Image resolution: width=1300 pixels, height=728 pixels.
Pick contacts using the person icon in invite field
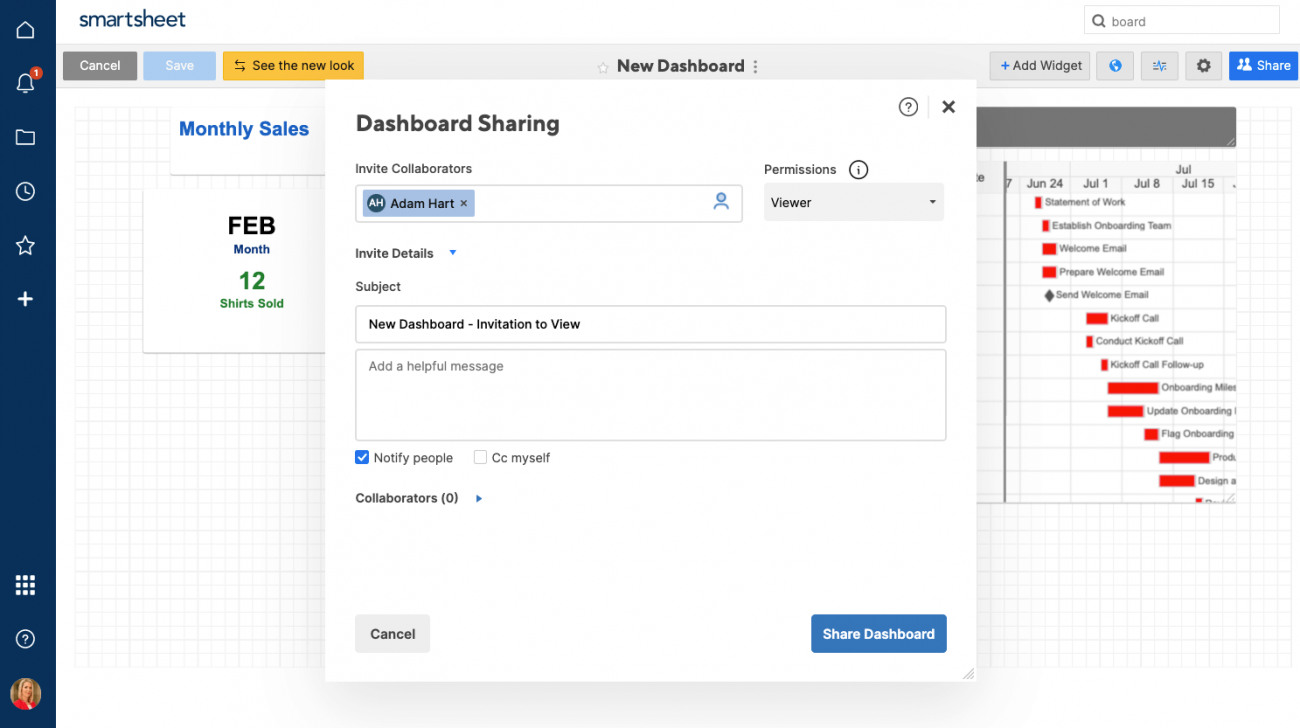coord(721,201)
